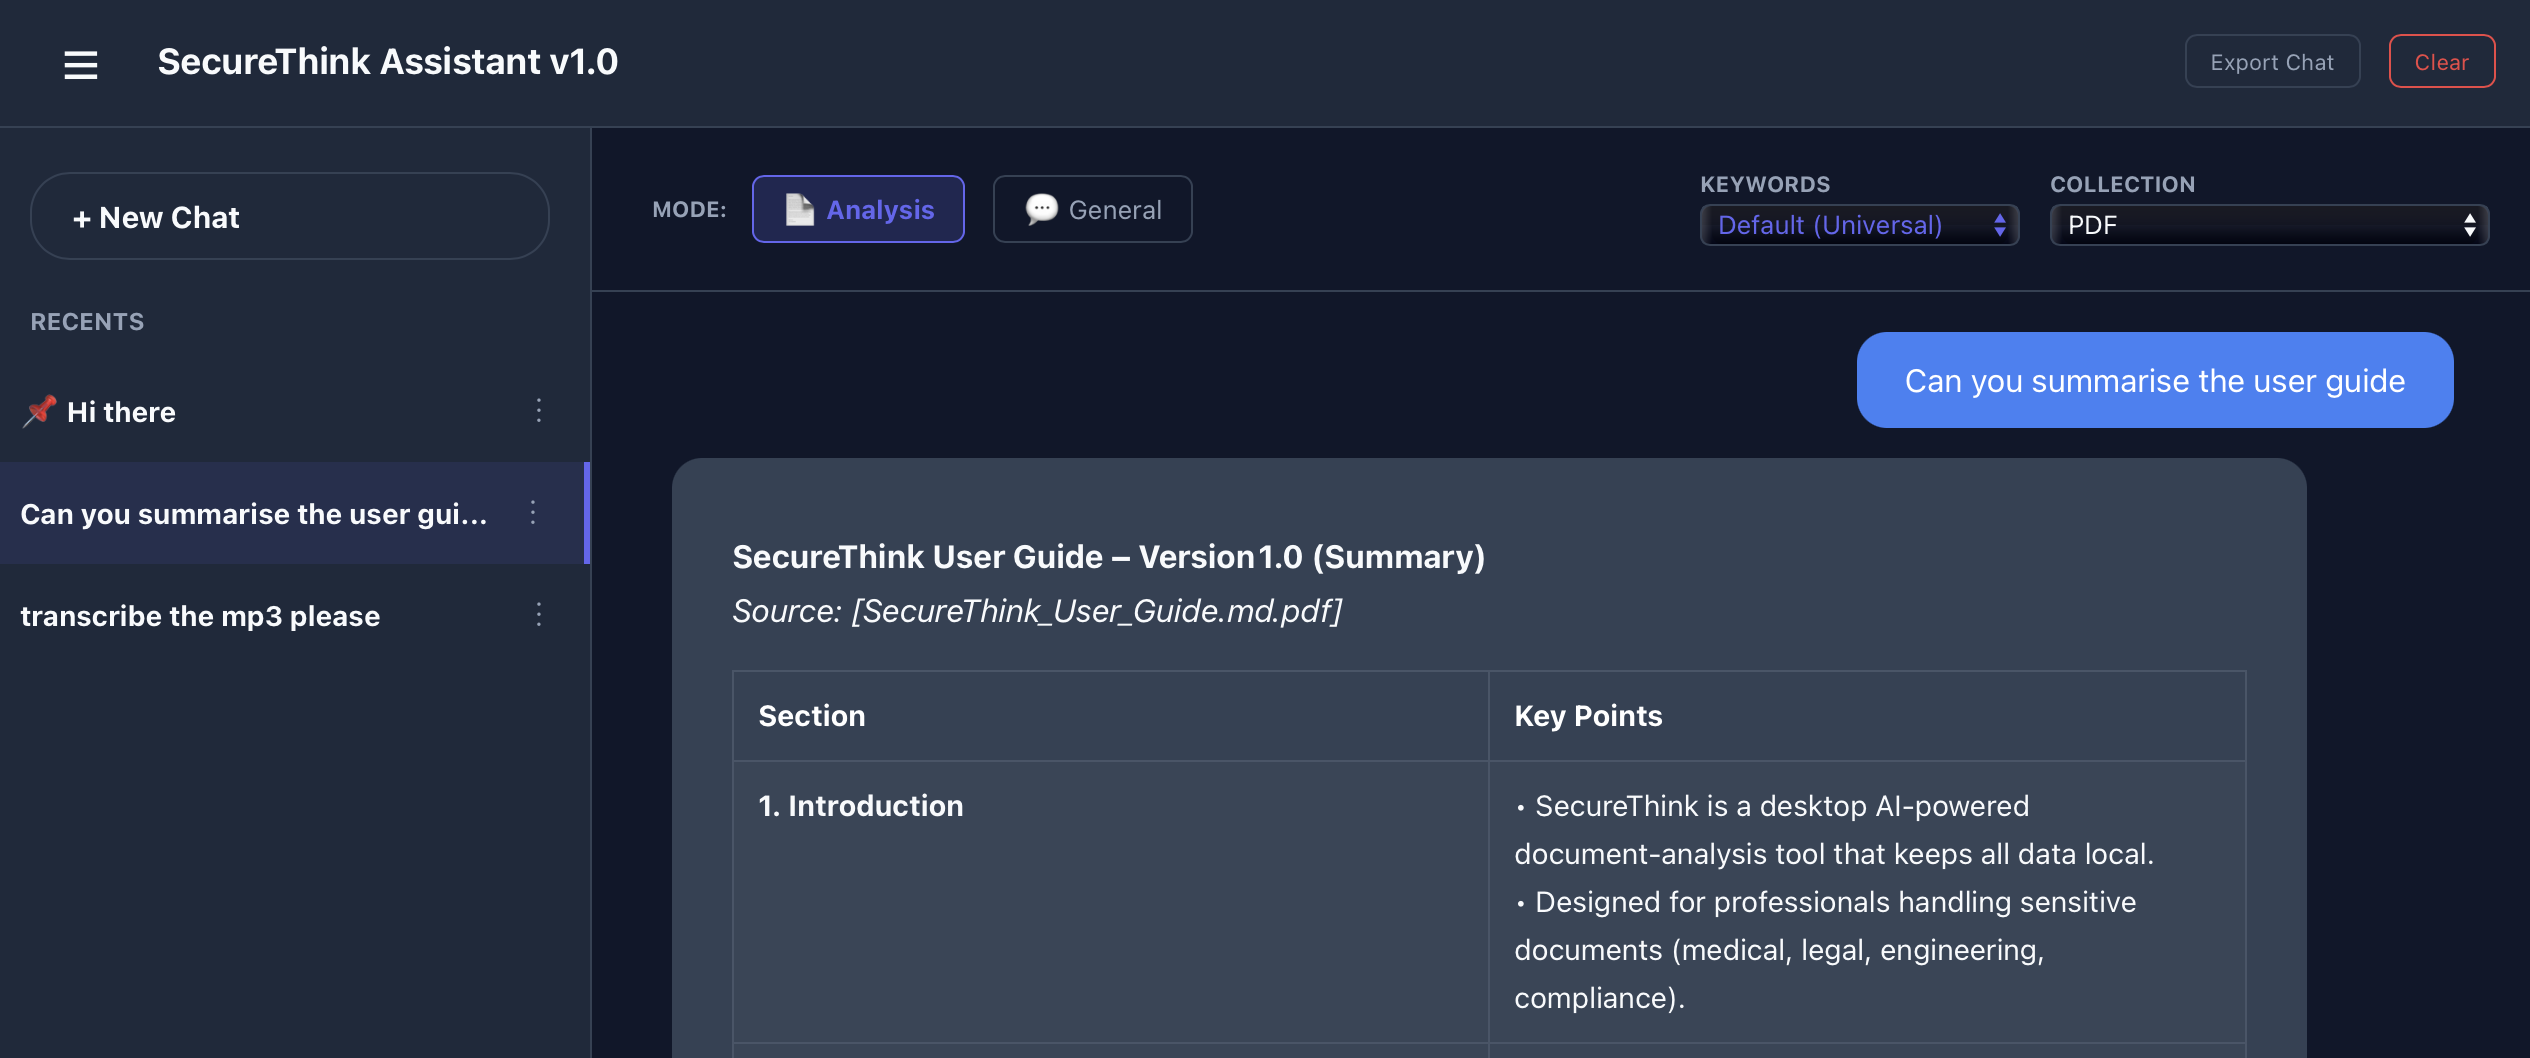Toggle the pin on the Hi there chat
This screenshot has height=1058, width=2530.
tap(39, 410)
